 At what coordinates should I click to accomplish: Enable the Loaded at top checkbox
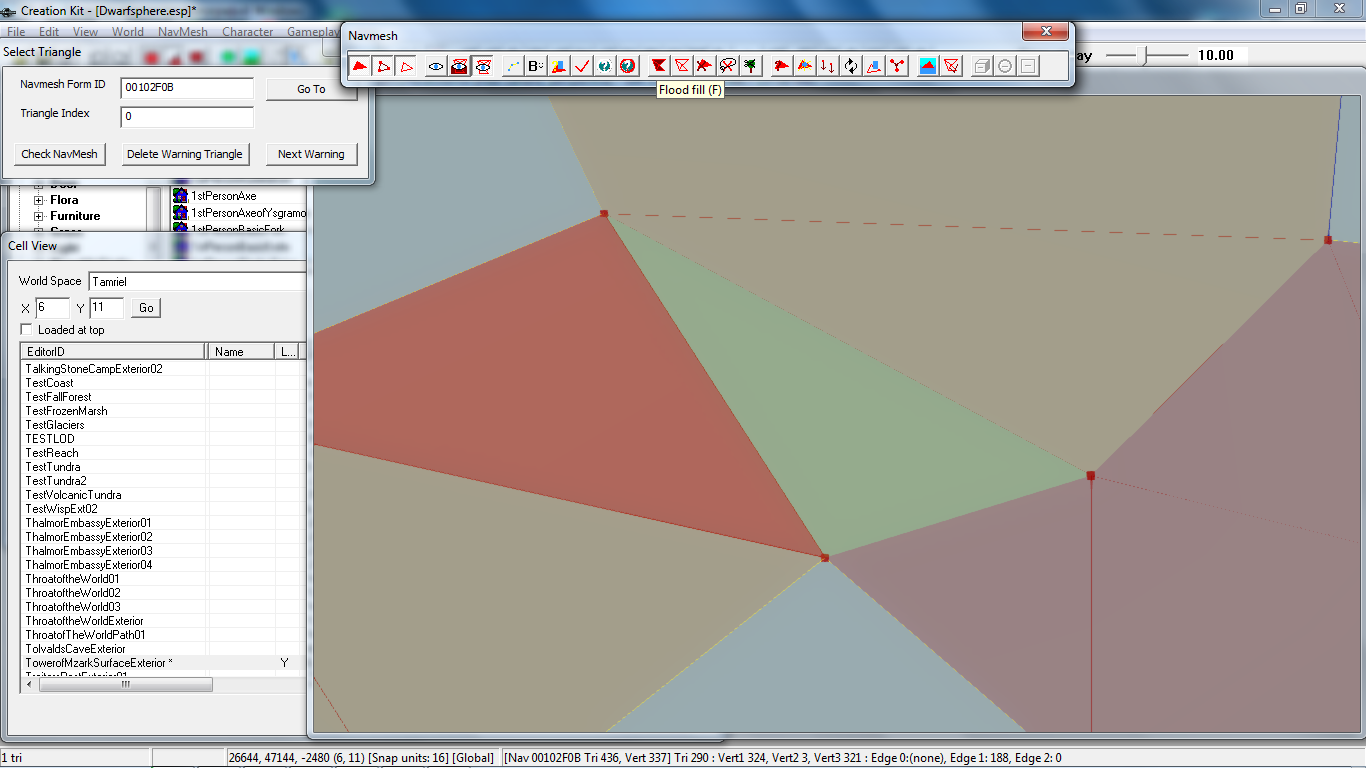[26, 330]
